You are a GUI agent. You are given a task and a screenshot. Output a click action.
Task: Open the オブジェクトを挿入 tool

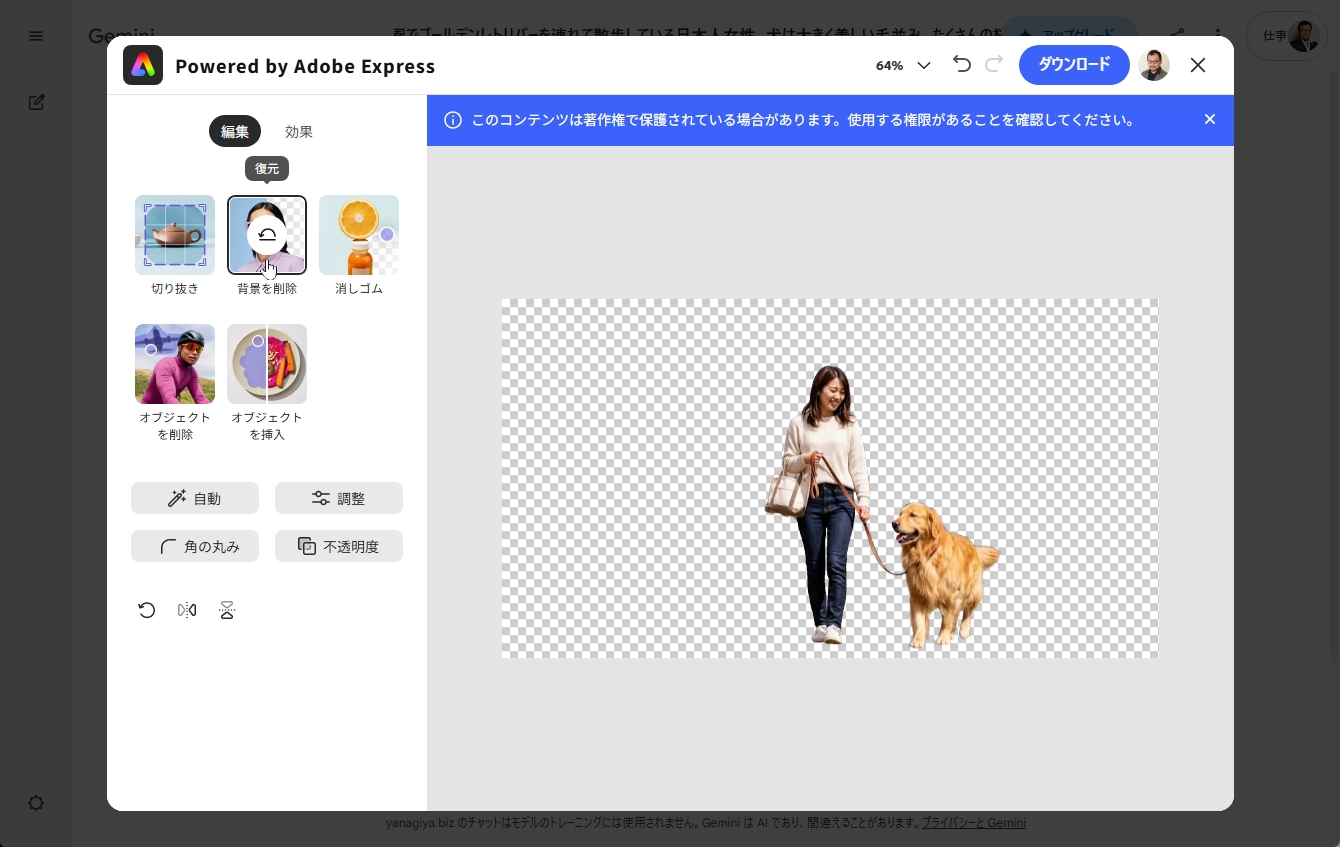click(267, 364)
